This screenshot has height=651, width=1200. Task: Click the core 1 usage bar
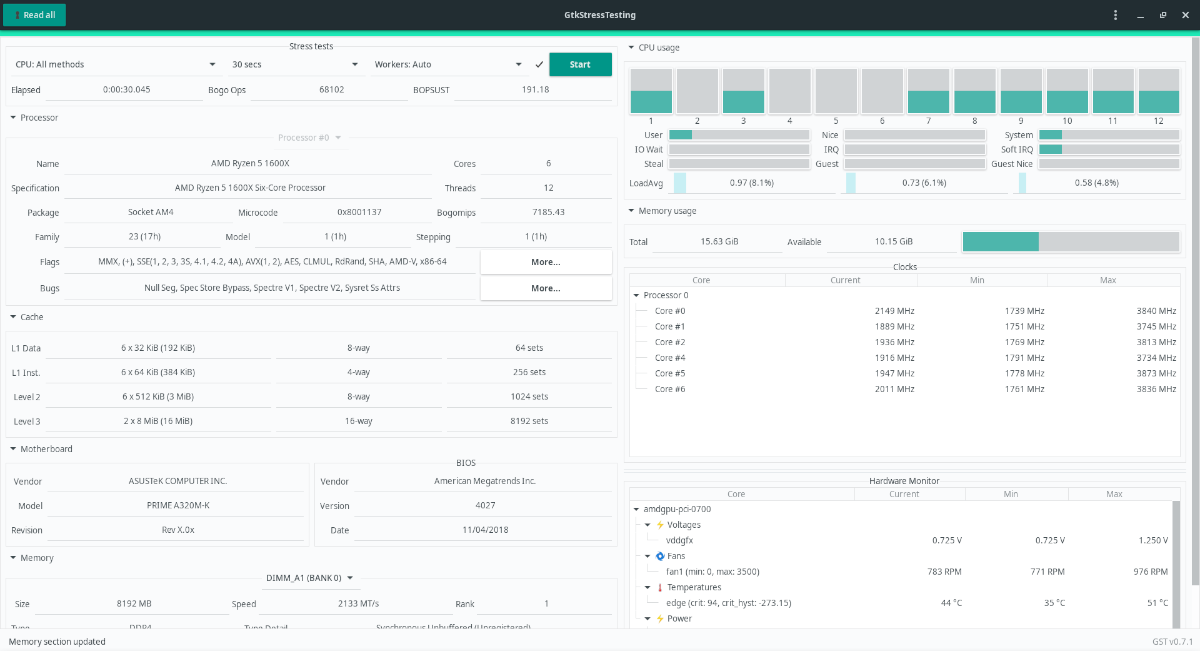click(x=651, y=91)
